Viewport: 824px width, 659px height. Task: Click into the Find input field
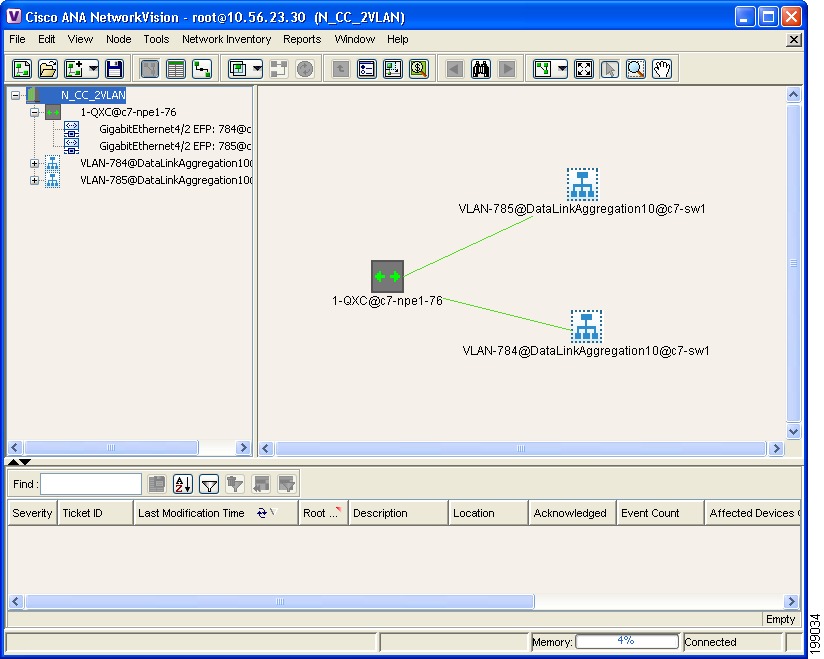click(91, 484)
